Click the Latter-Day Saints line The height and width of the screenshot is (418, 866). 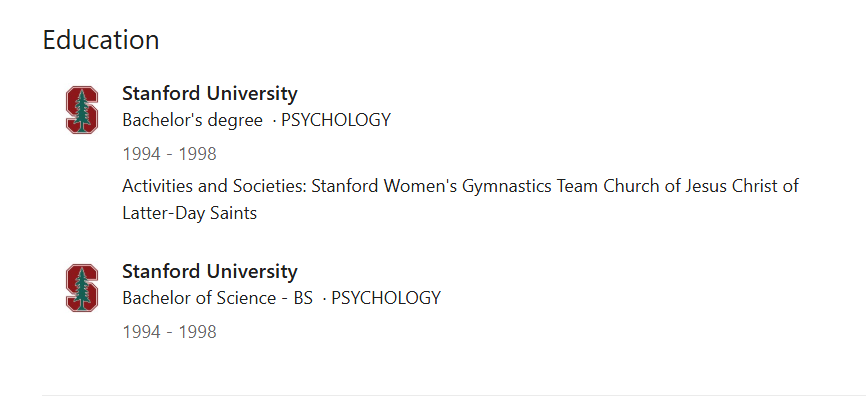(x=189, y=213)
